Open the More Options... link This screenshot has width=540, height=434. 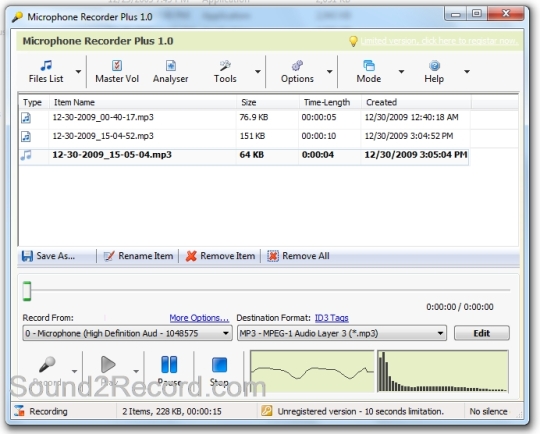199,318
